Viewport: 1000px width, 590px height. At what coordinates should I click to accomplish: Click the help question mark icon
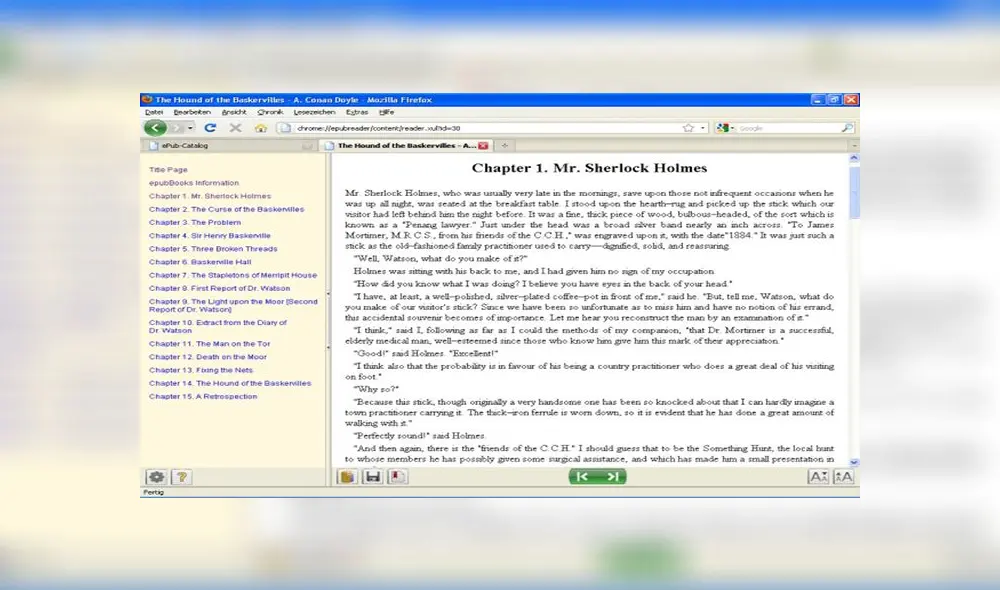coord(181,477)
